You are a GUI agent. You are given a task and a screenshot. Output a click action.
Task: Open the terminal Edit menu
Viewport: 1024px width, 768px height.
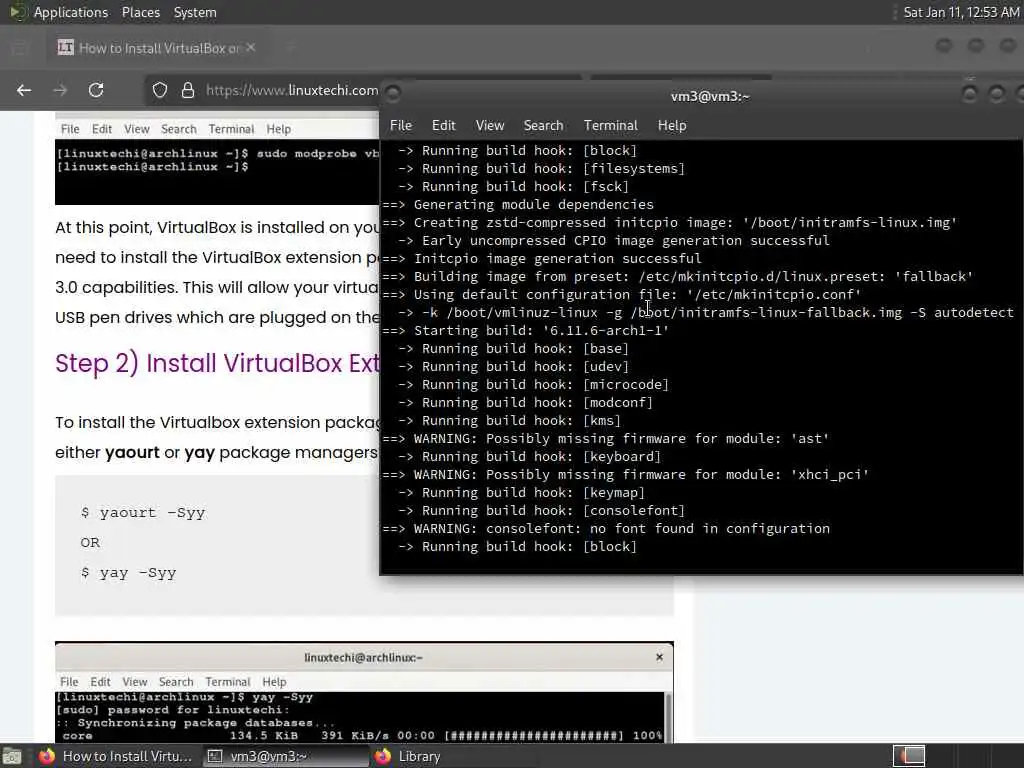[443, 125]
